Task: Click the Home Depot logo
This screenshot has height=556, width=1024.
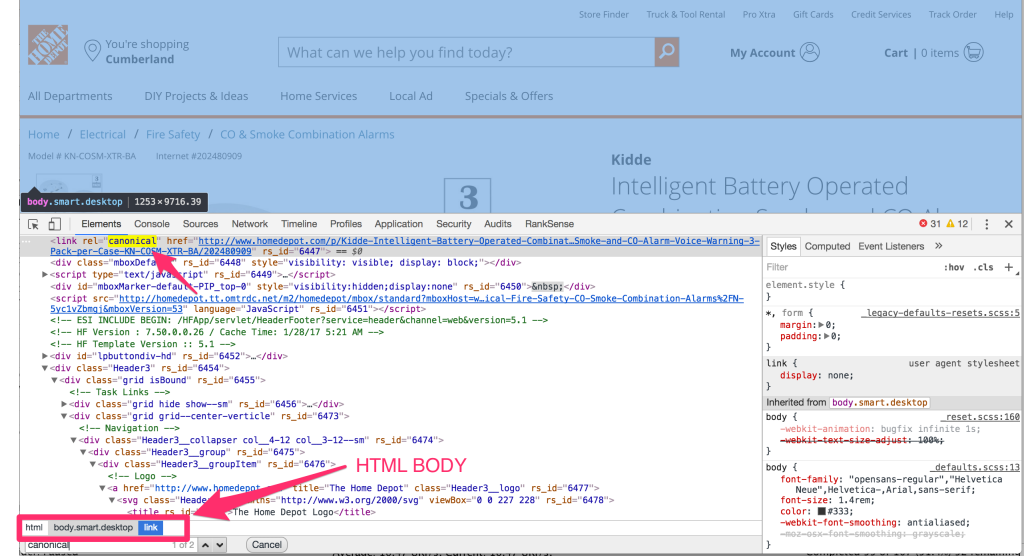Action: (x=48, y=45)
